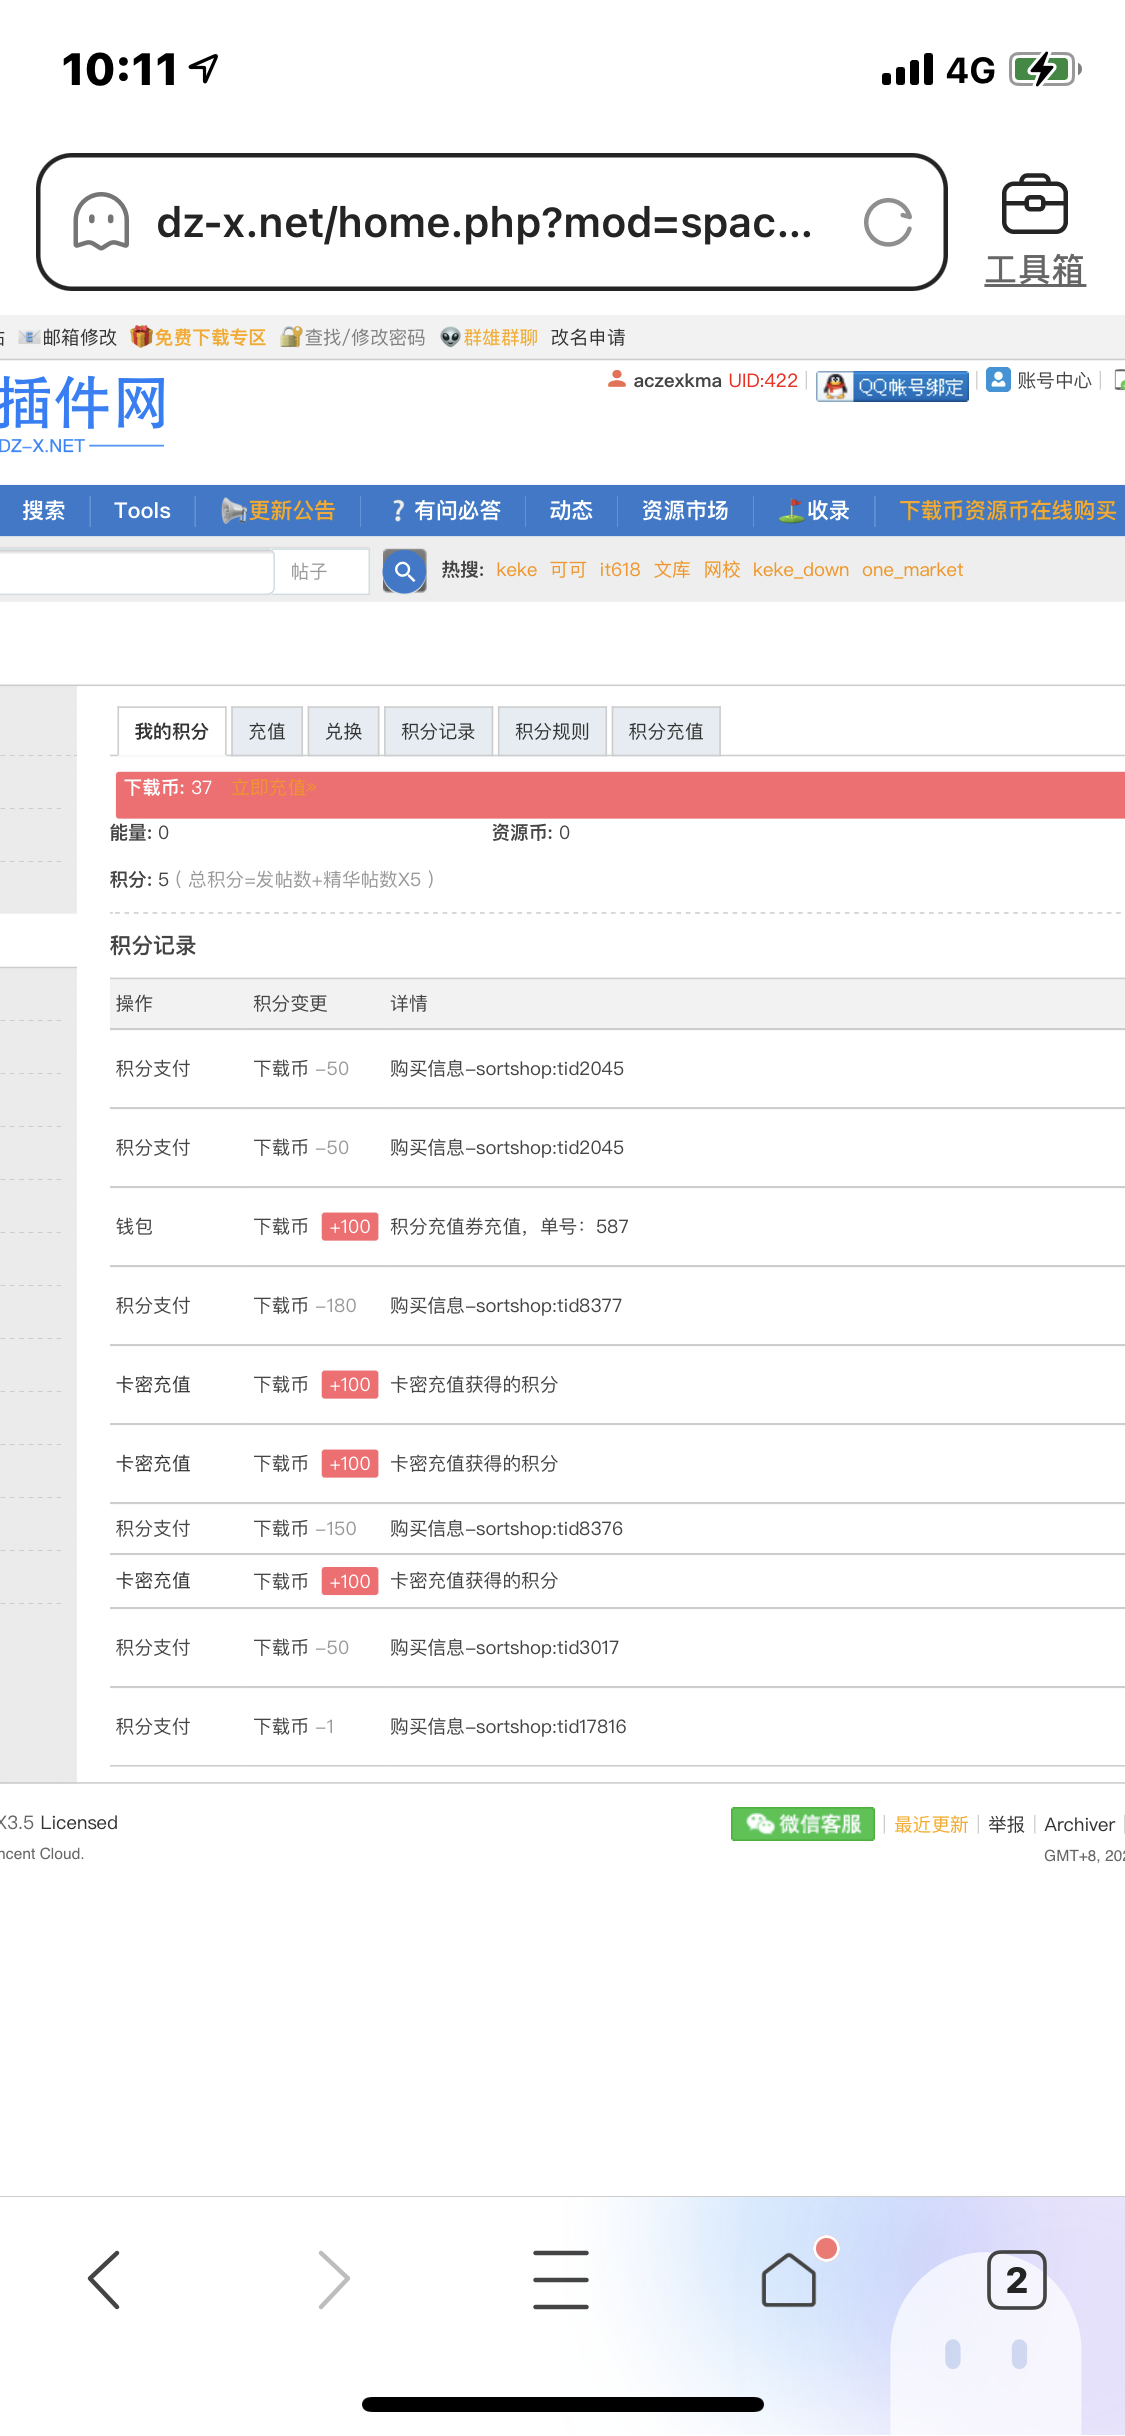
Task: Open 资源市场 in navigation bar
Action: 685,511
